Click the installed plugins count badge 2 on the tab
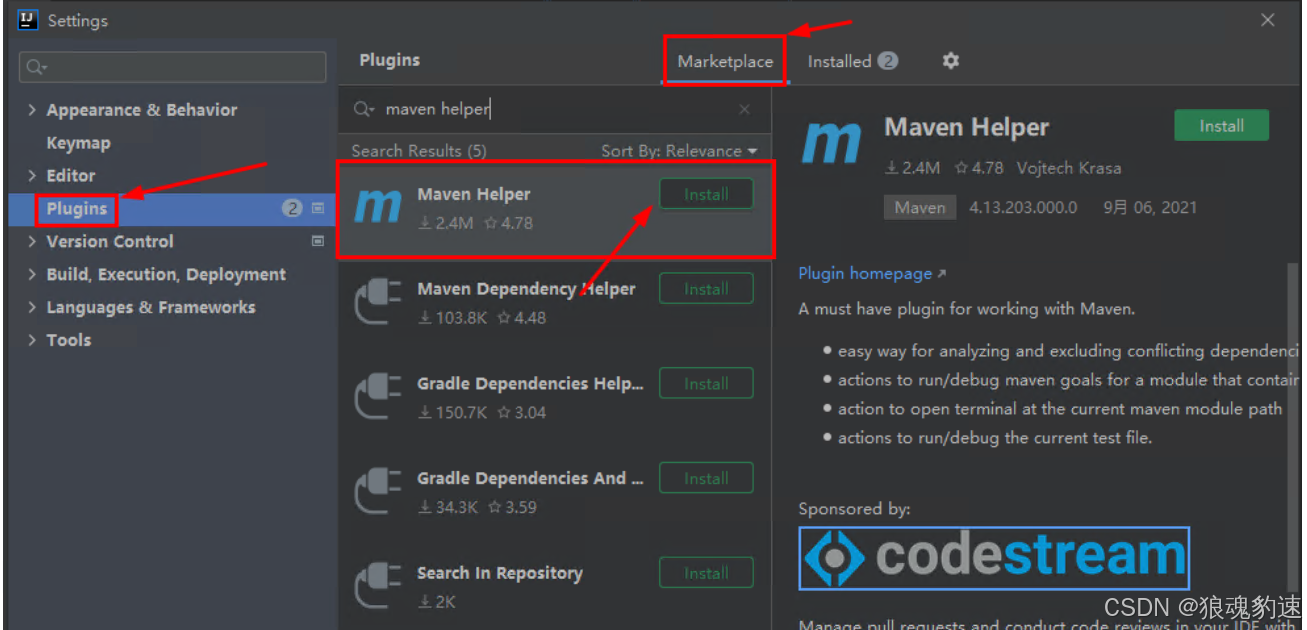Image resolution: width=1307 pixels, height=630 pixels. click(888, 61)
